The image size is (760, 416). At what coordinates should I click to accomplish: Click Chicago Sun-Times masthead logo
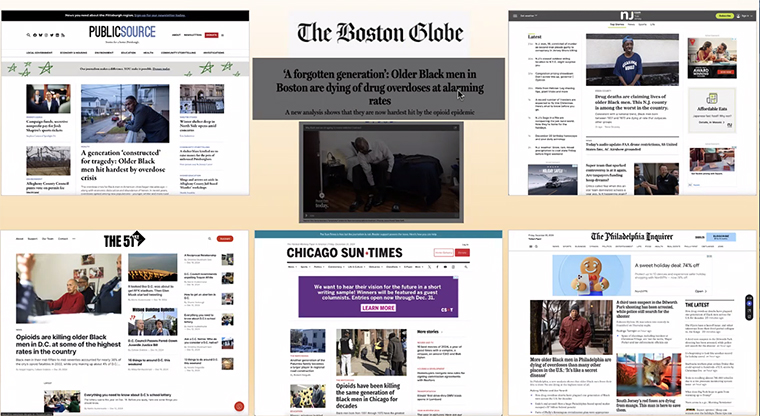pos(345,253)
